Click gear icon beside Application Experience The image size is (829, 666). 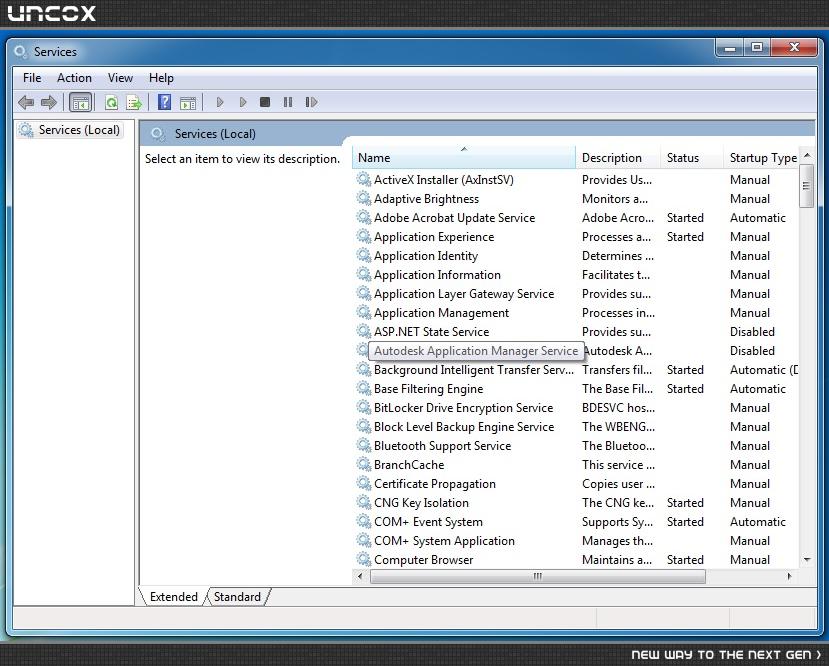point(363,236)
